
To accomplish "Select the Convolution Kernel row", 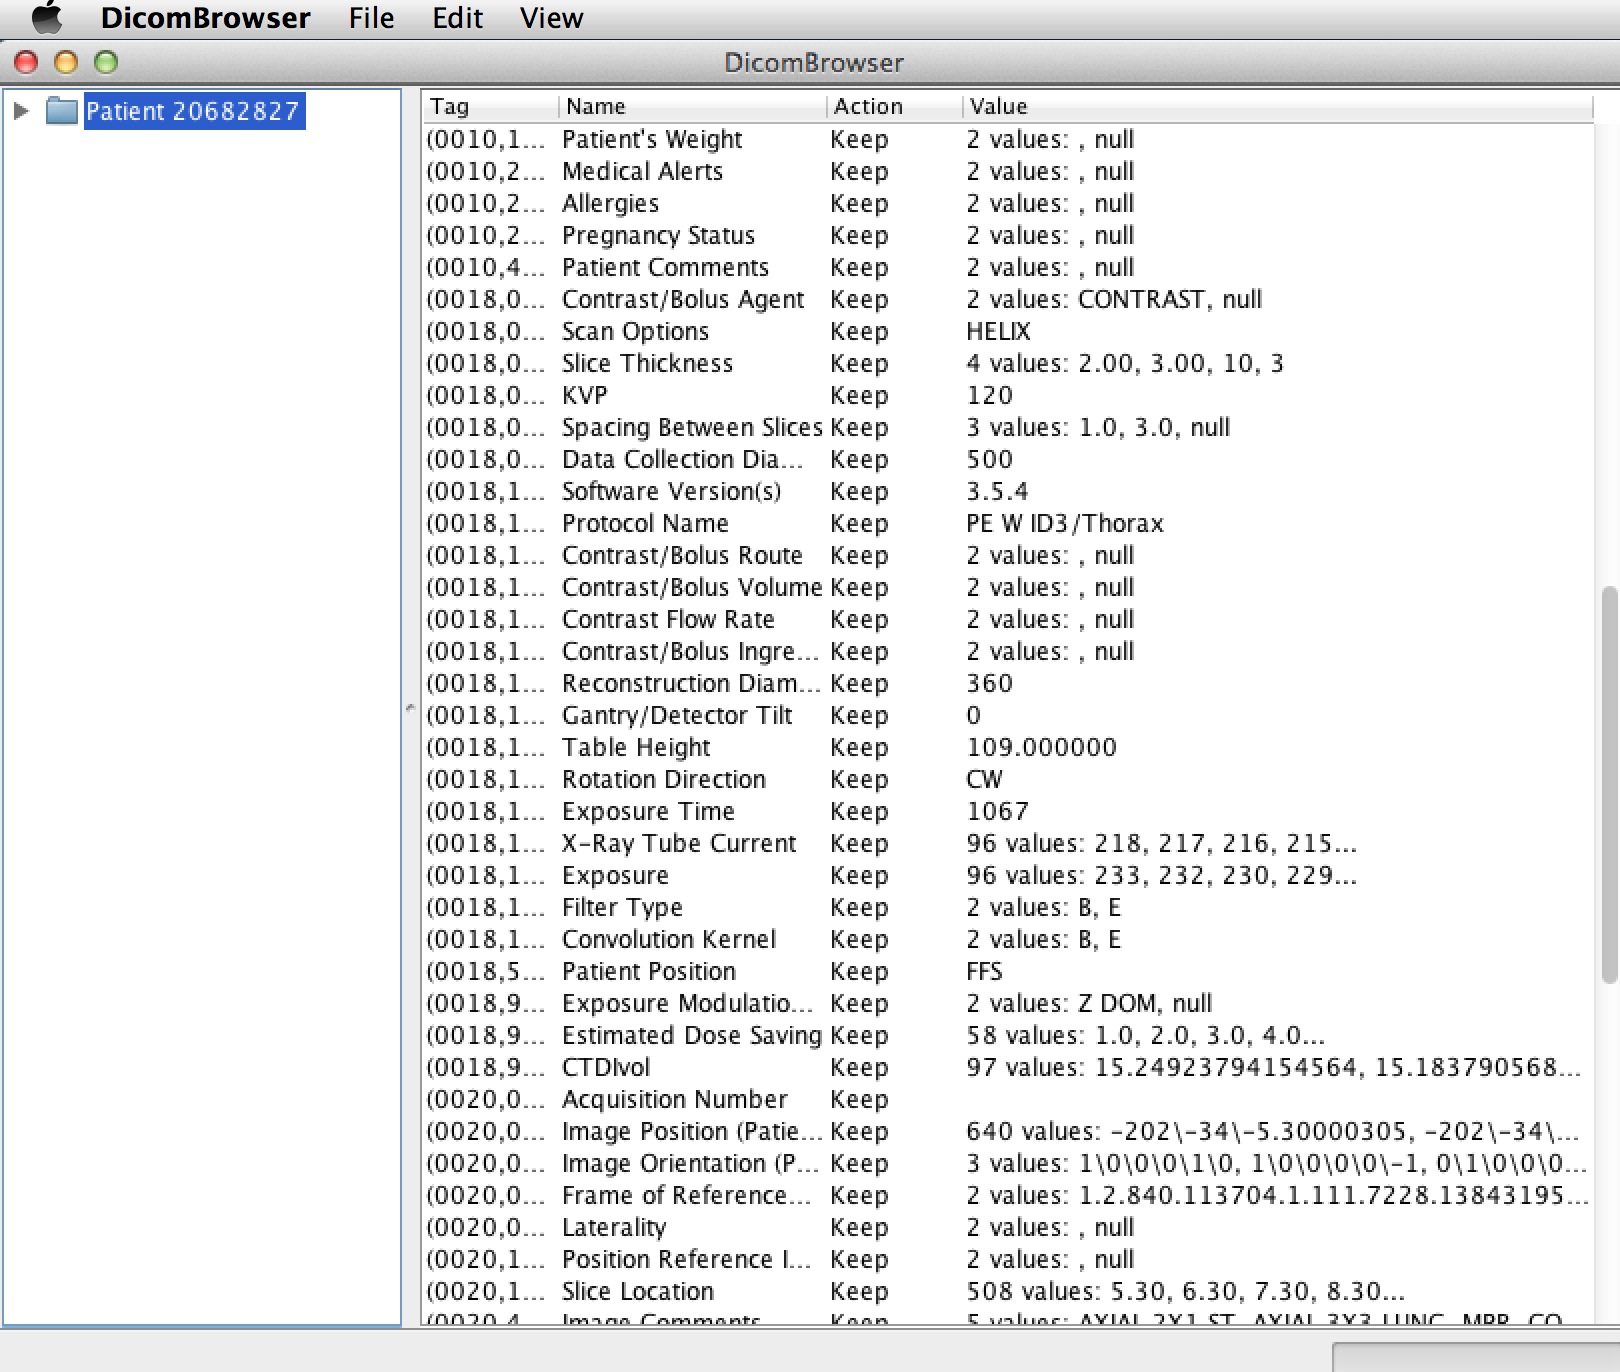I will click(1008, 939).
